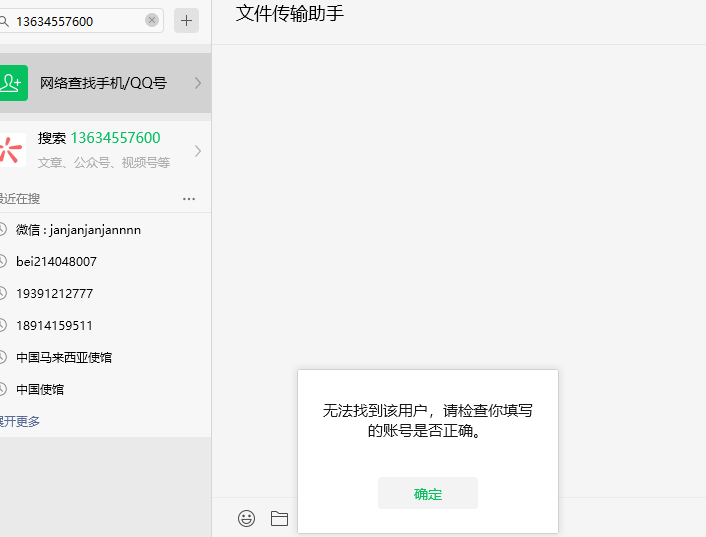Select recent search 中国使馆
Viewport: 706px width, 537px height.
[105, 389]
